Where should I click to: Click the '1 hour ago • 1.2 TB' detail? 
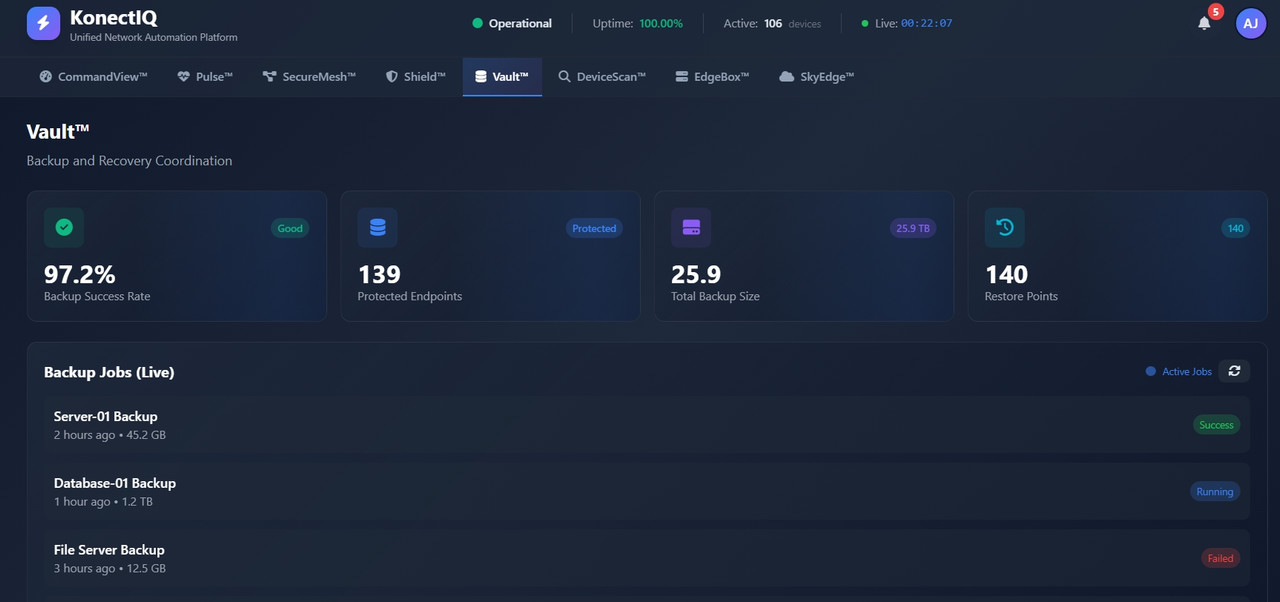(103, 501)
